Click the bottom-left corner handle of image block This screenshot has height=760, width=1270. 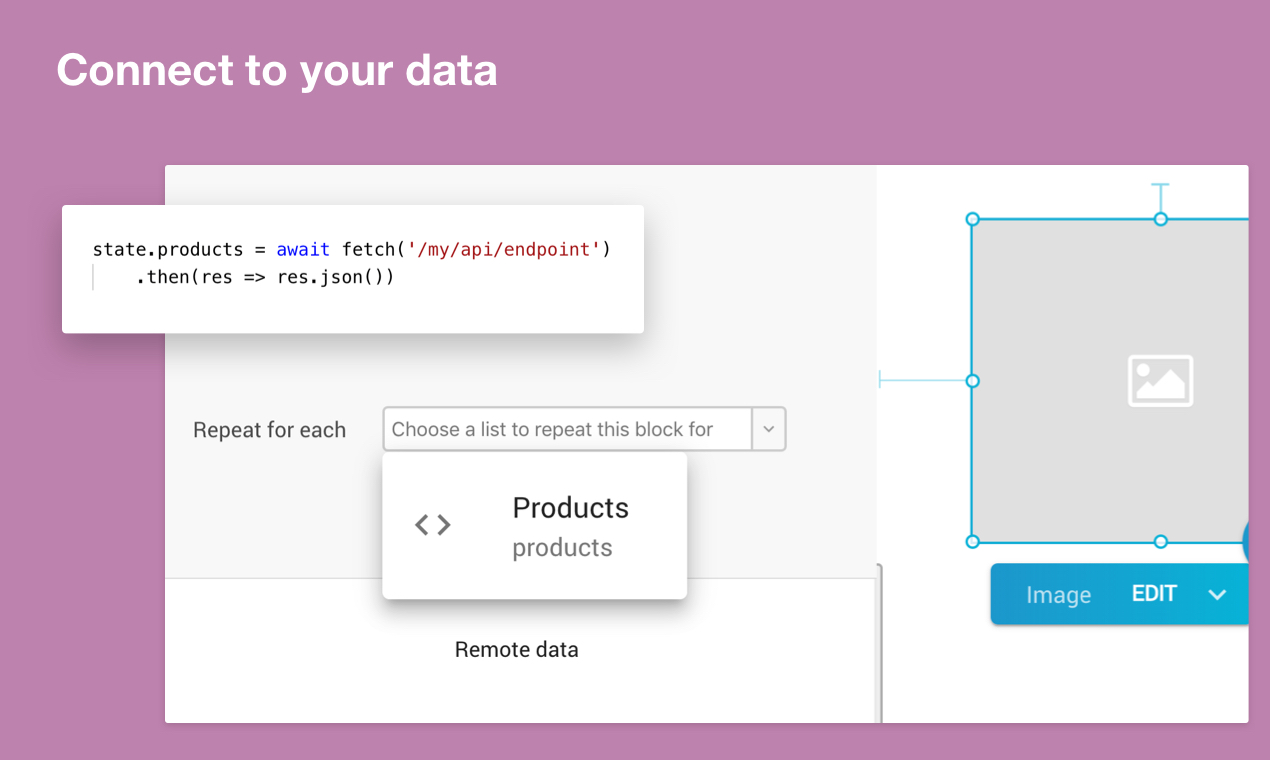(972, 542)
